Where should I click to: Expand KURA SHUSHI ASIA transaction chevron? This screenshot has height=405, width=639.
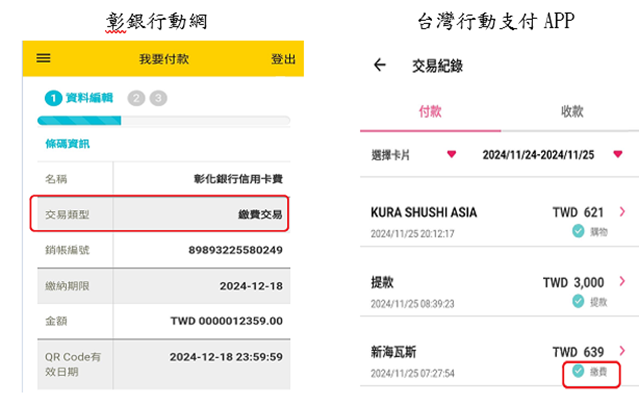[622, 212]
